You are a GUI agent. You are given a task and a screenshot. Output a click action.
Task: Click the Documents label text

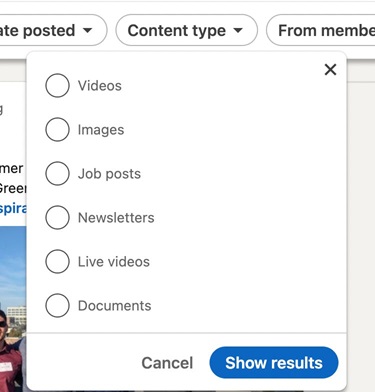(x=115, y=306)
